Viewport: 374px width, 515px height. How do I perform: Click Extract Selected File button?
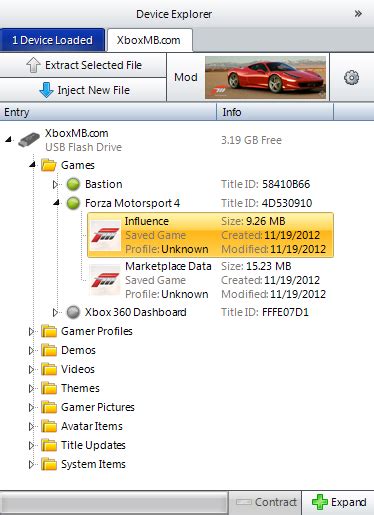coord(83,65)
